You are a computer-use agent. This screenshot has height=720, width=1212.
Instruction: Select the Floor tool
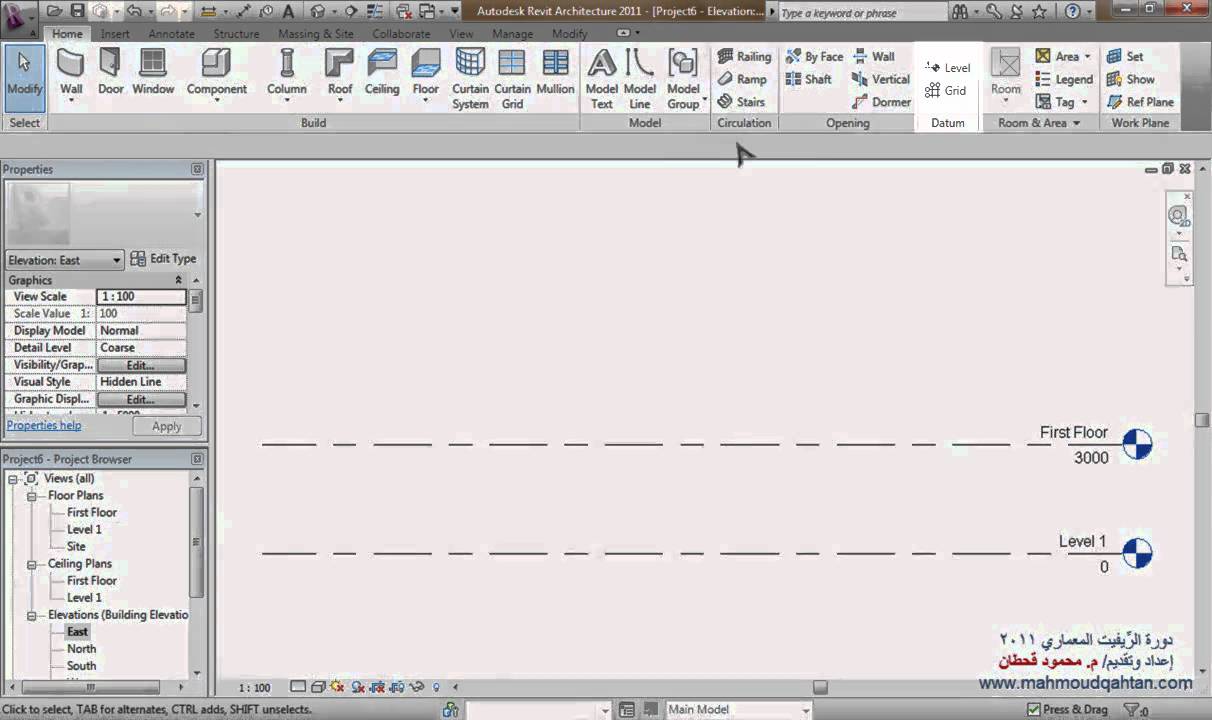pos(426,76)
